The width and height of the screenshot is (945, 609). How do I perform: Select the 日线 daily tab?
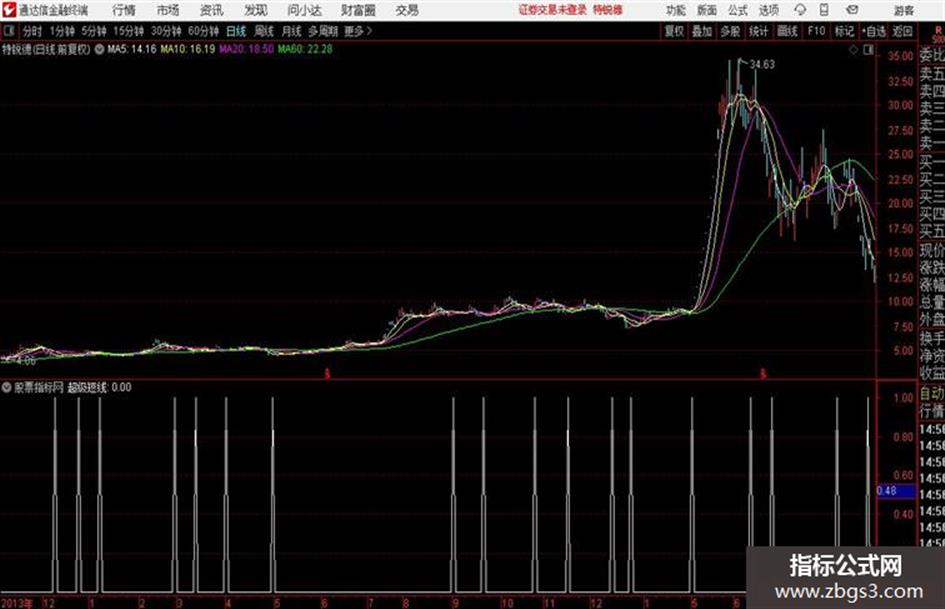(x=236, y=31)
